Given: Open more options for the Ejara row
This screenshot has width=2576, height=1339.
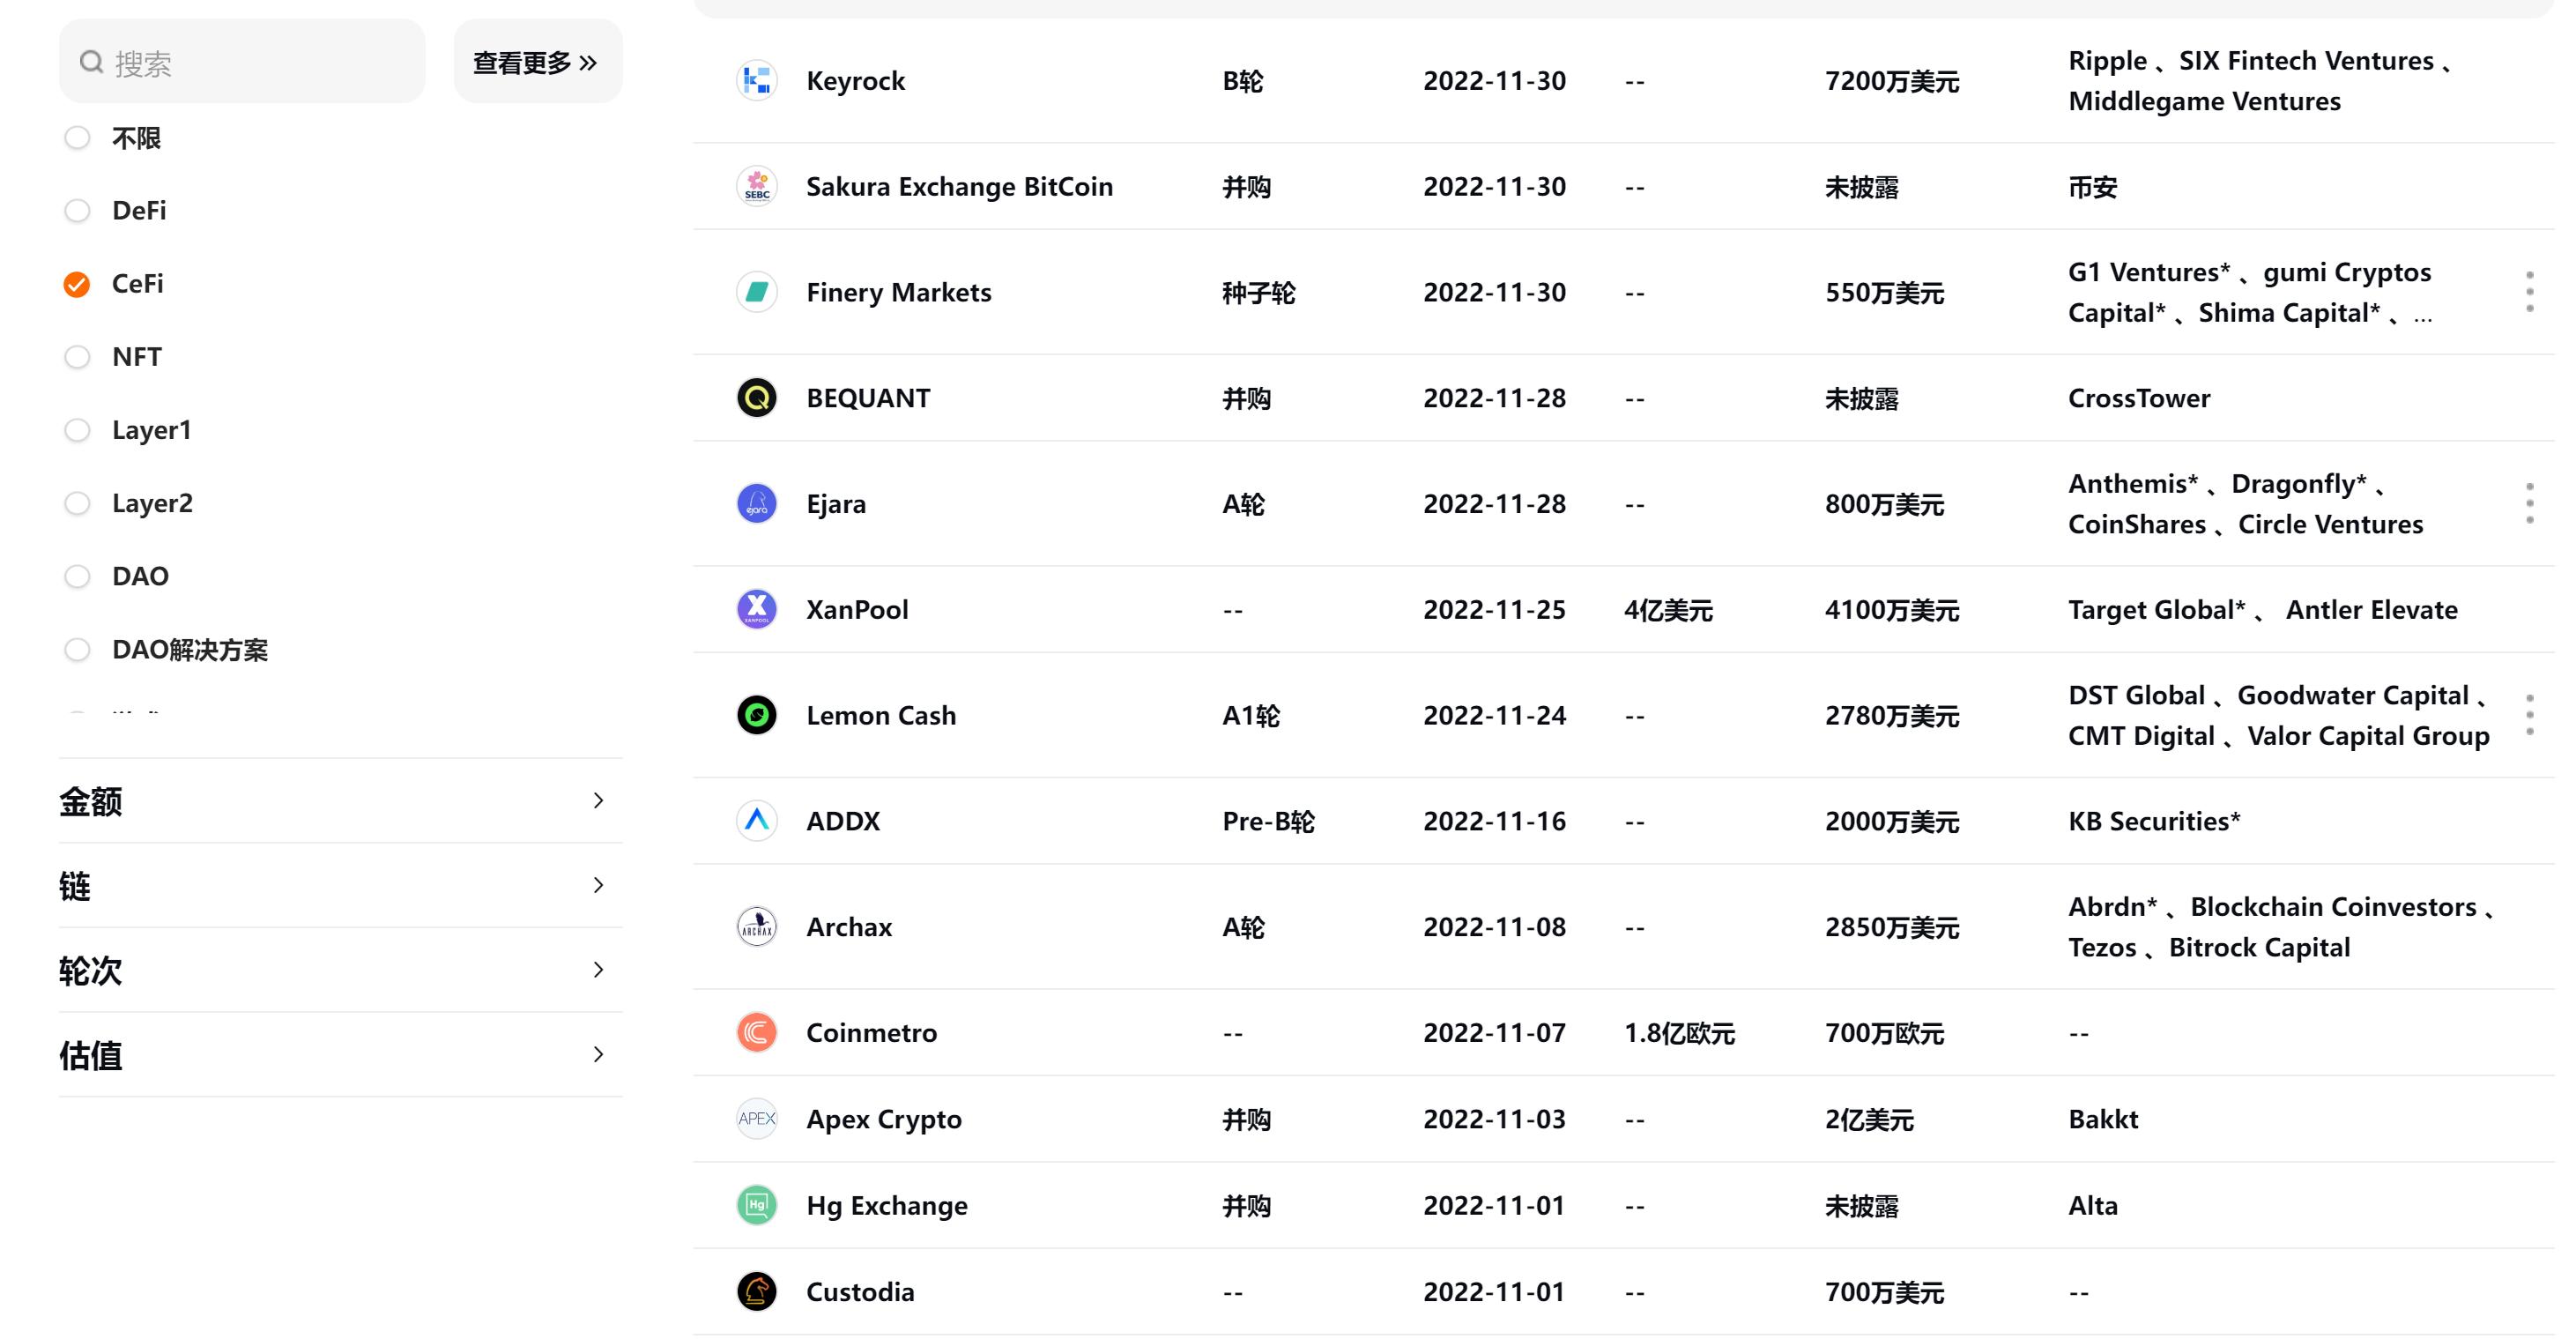Looking at the screenshot, I should 2529,503.
